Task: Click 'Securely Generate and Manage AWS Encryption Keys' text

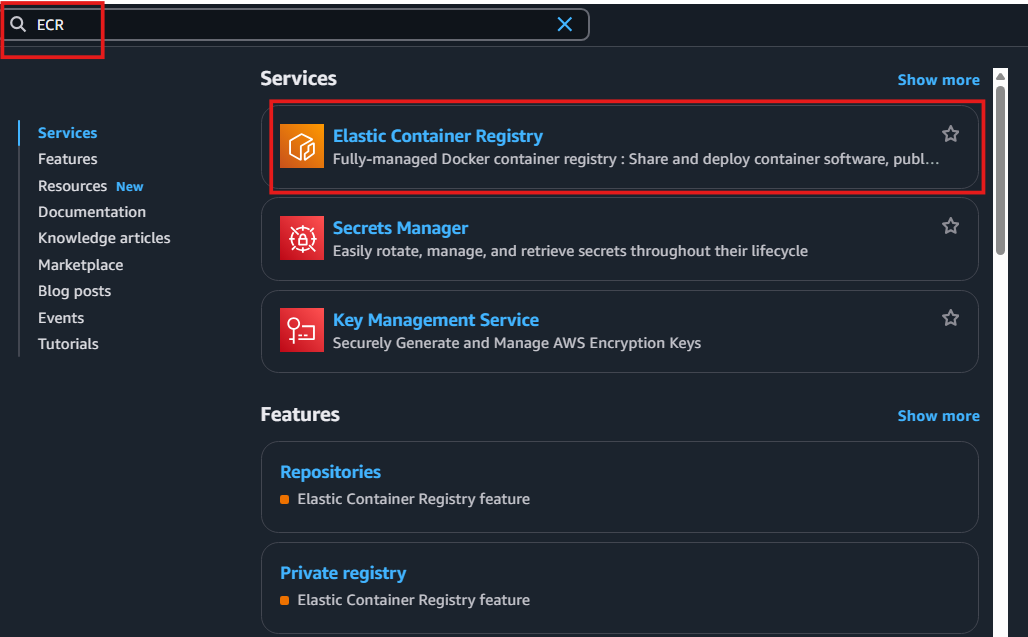Action: [x=517, y=343]
